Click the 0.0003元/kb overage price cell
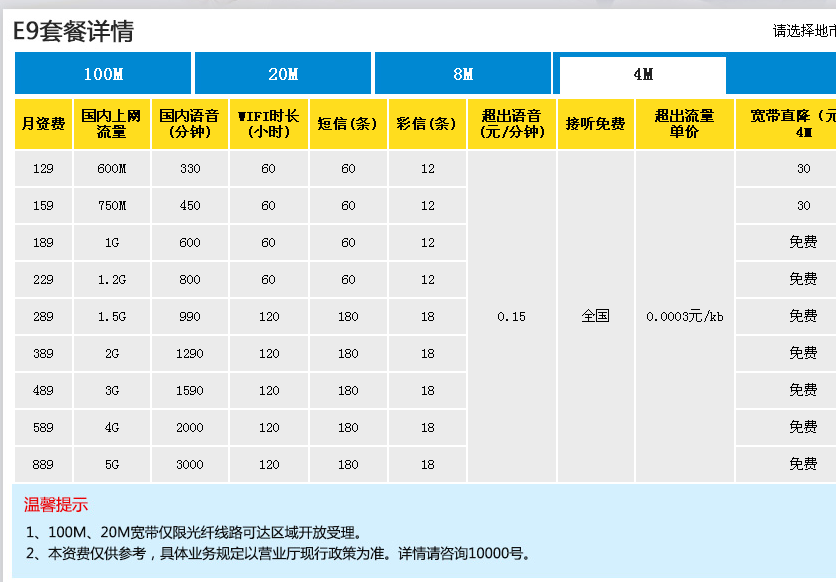836x582 pixels. (684, 317)
